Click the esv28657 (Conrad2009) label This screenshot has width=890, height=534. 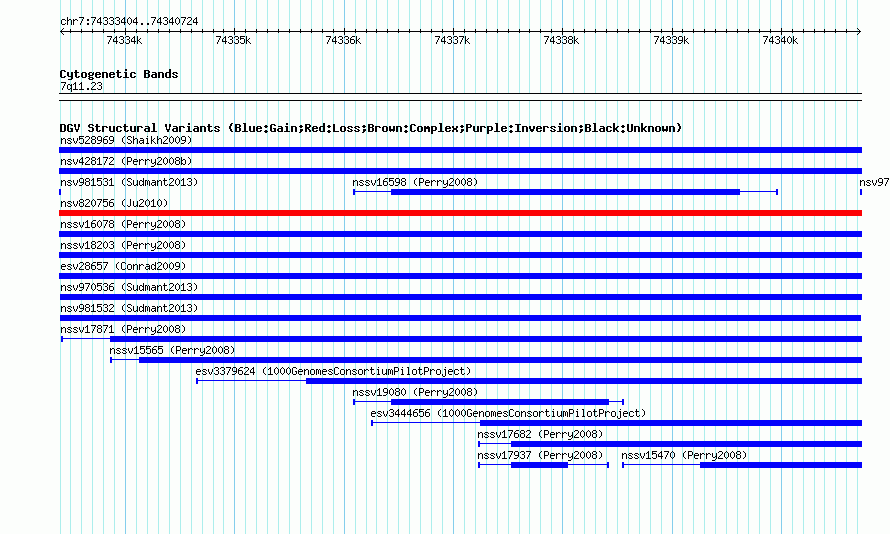point(123,266)
